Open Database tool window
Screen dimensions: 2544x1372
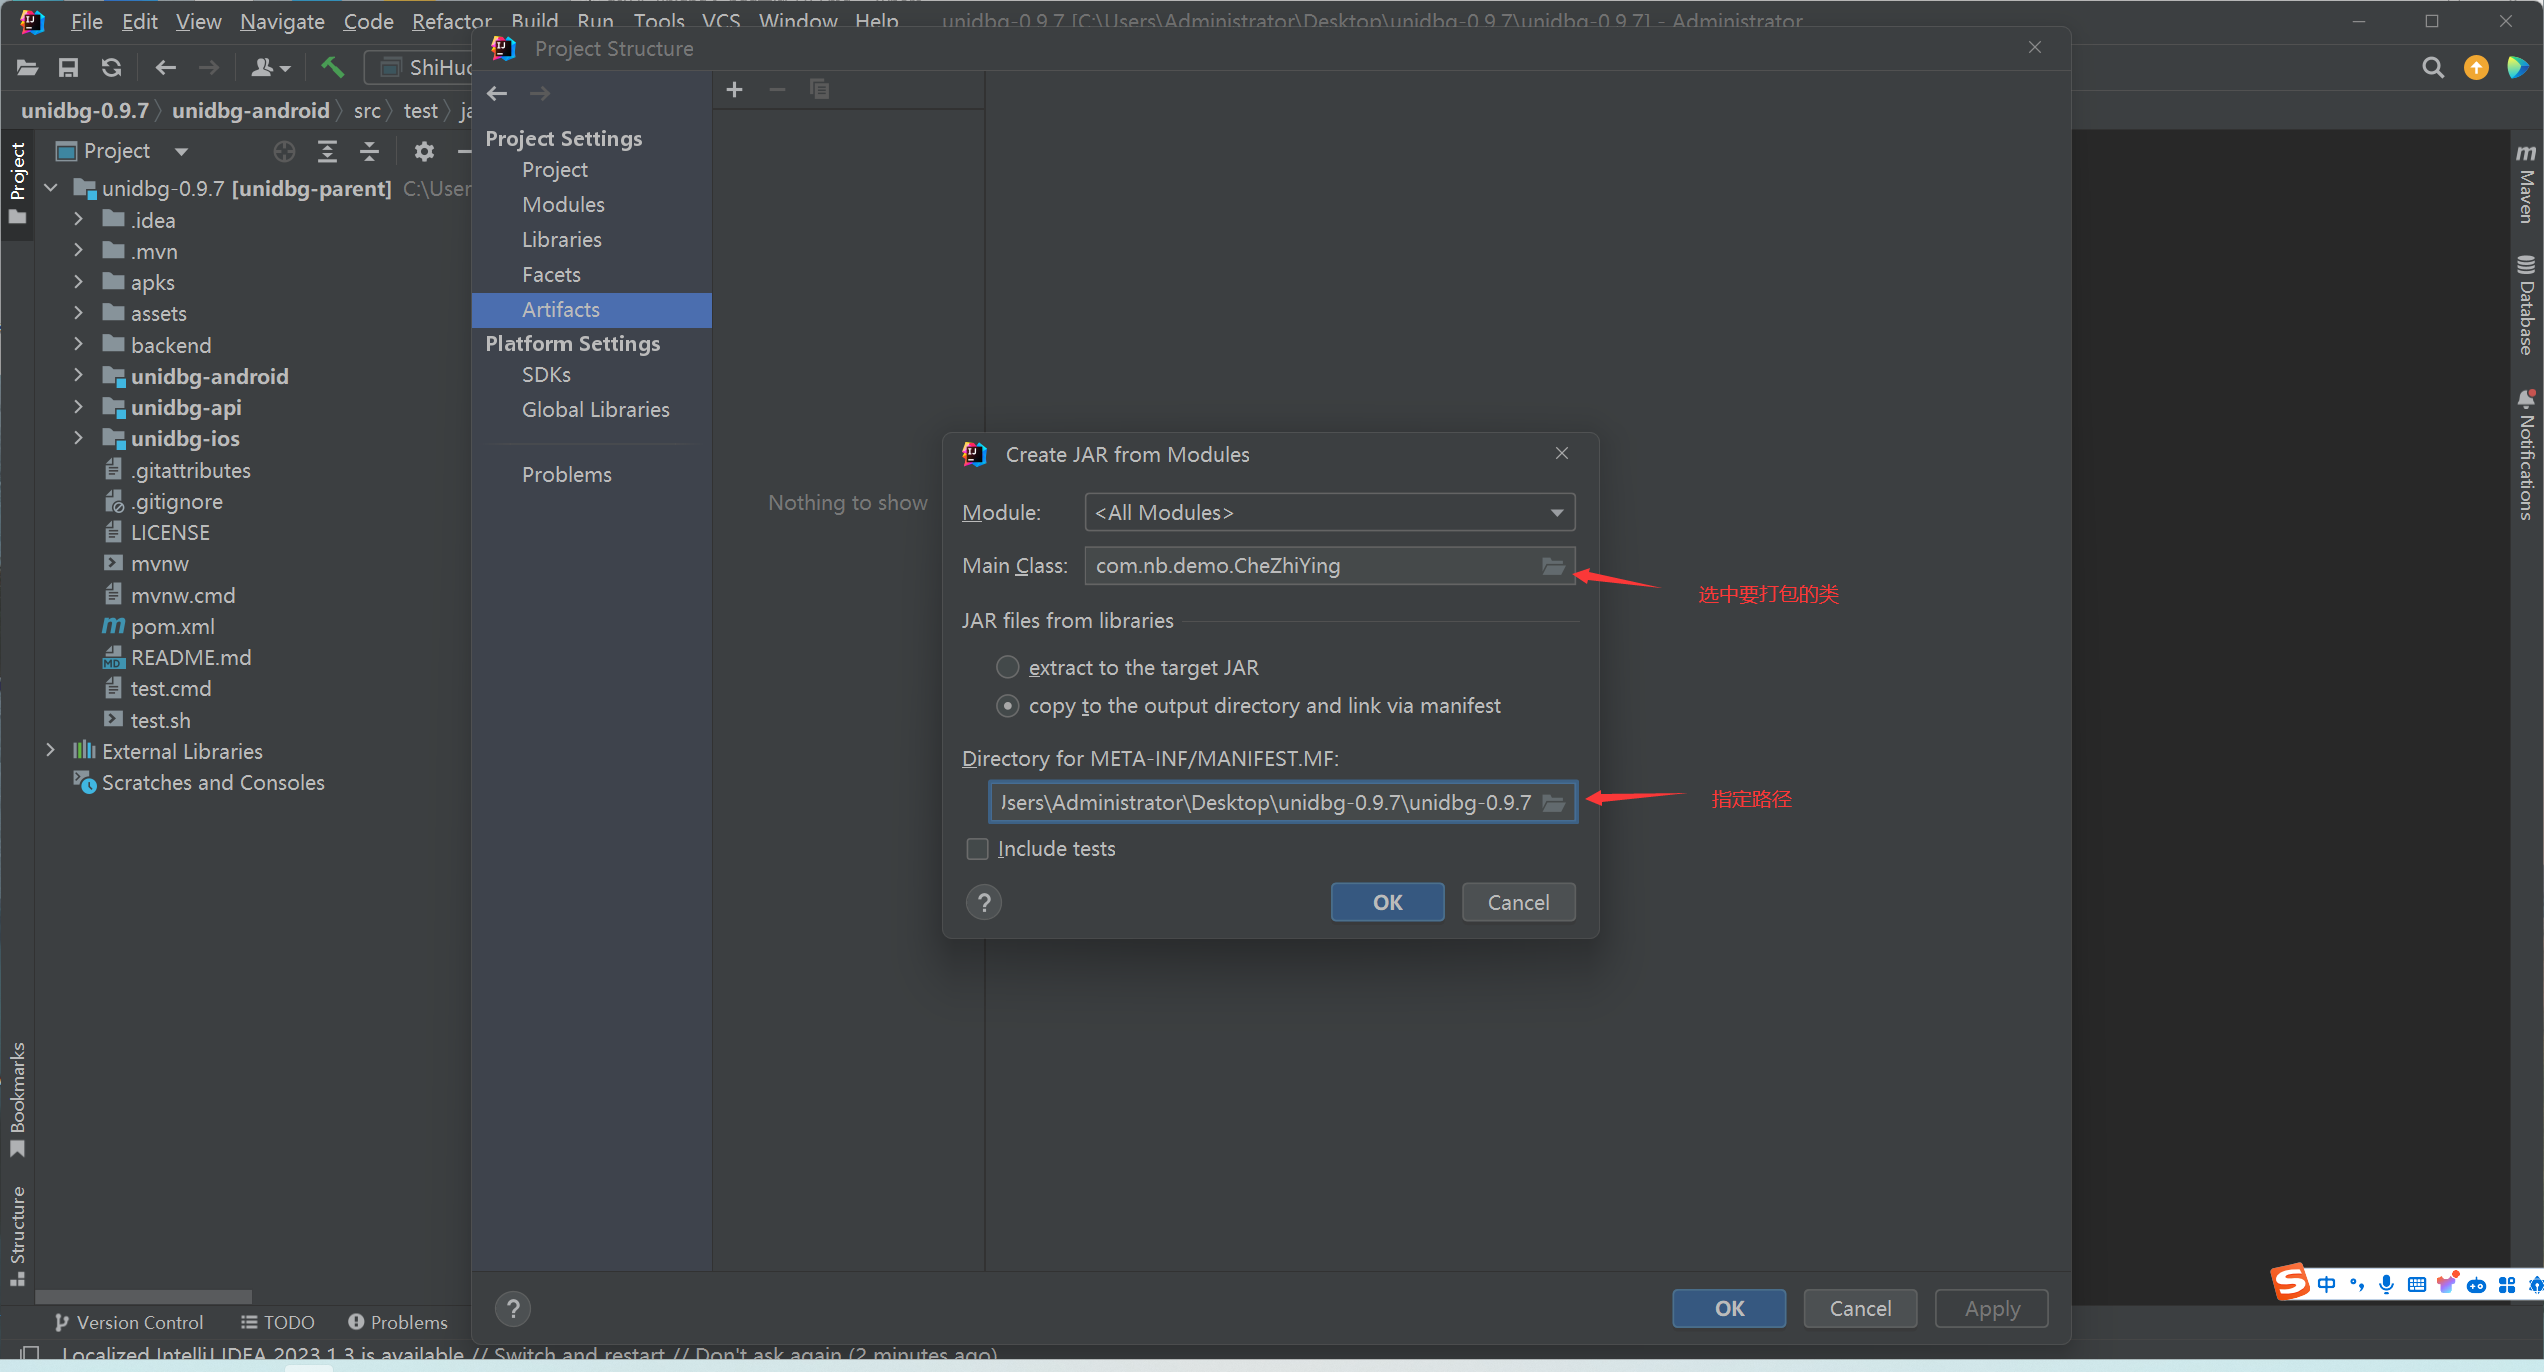click(x=2526, y=305)
